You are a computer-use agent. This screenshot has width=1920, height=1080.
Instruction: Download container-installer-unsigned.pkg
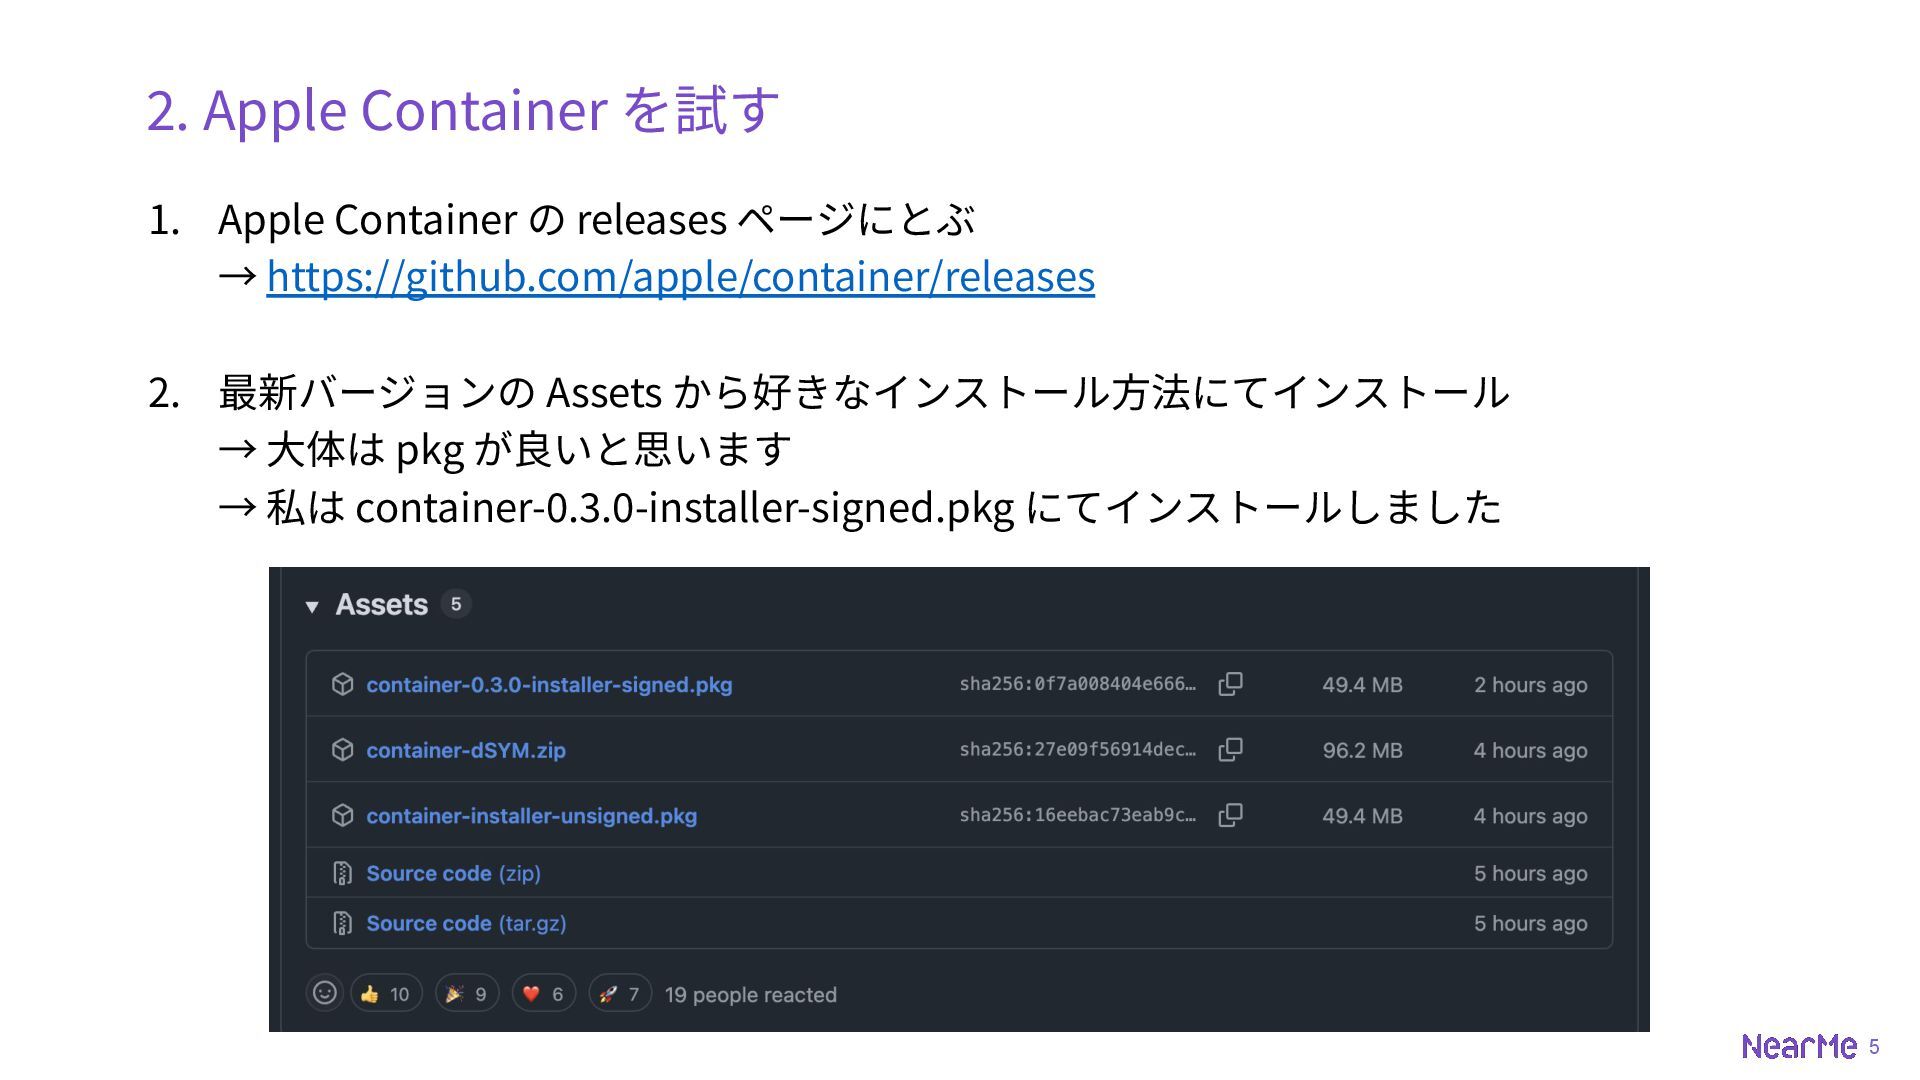(532, 816)
